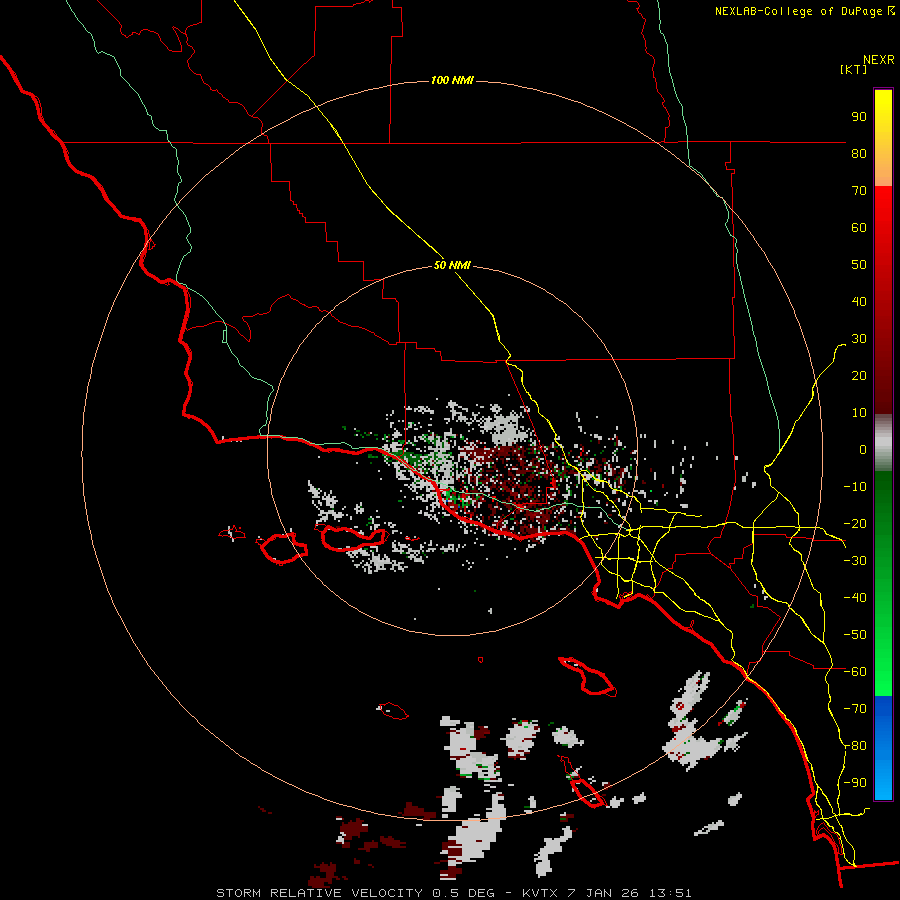
Task: Click the KVTX radar site identifier
Action: [x=540, y=893]
